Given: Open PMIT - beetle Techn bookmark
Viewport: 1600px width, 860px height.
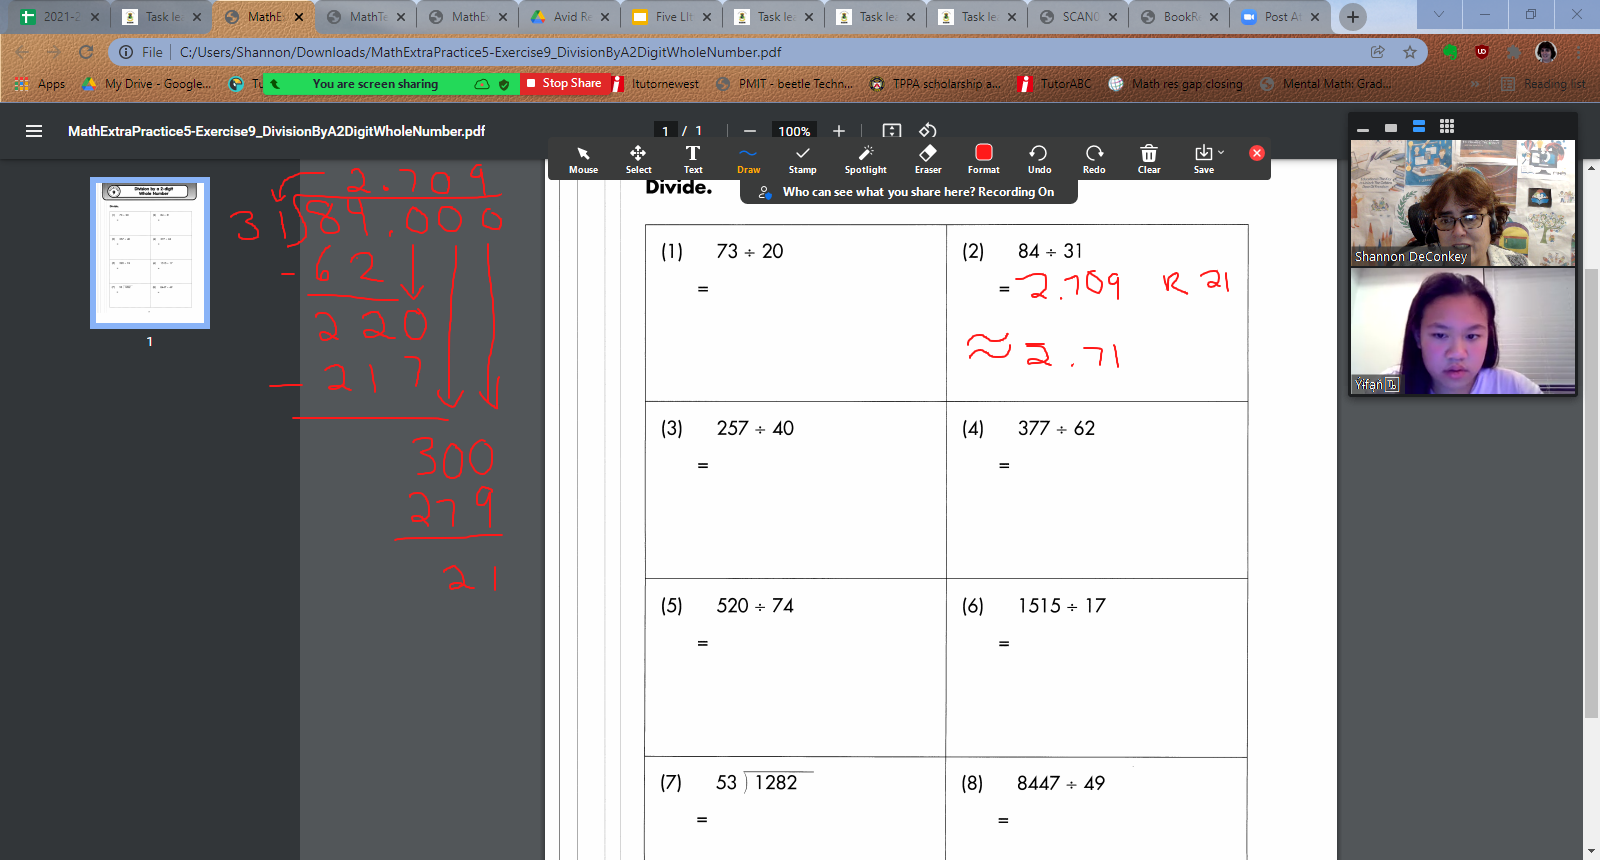Looking at the screenshot, I should (785, 84).
